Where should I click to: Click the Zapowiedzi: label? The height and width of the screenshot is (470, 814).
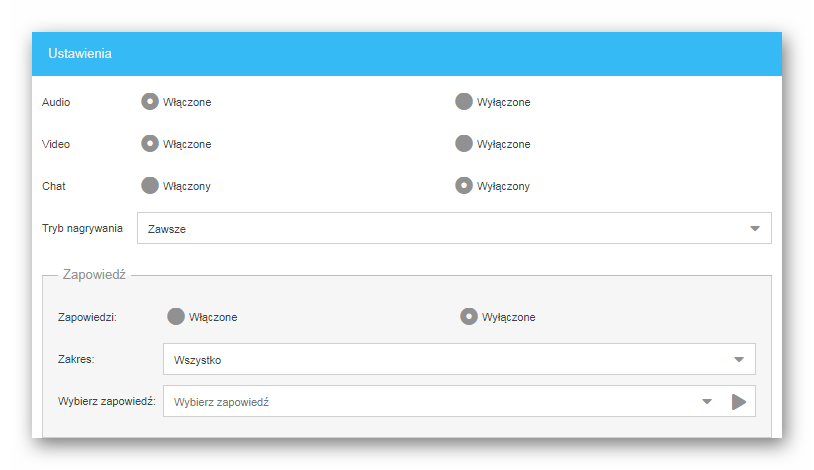point(87,317)
